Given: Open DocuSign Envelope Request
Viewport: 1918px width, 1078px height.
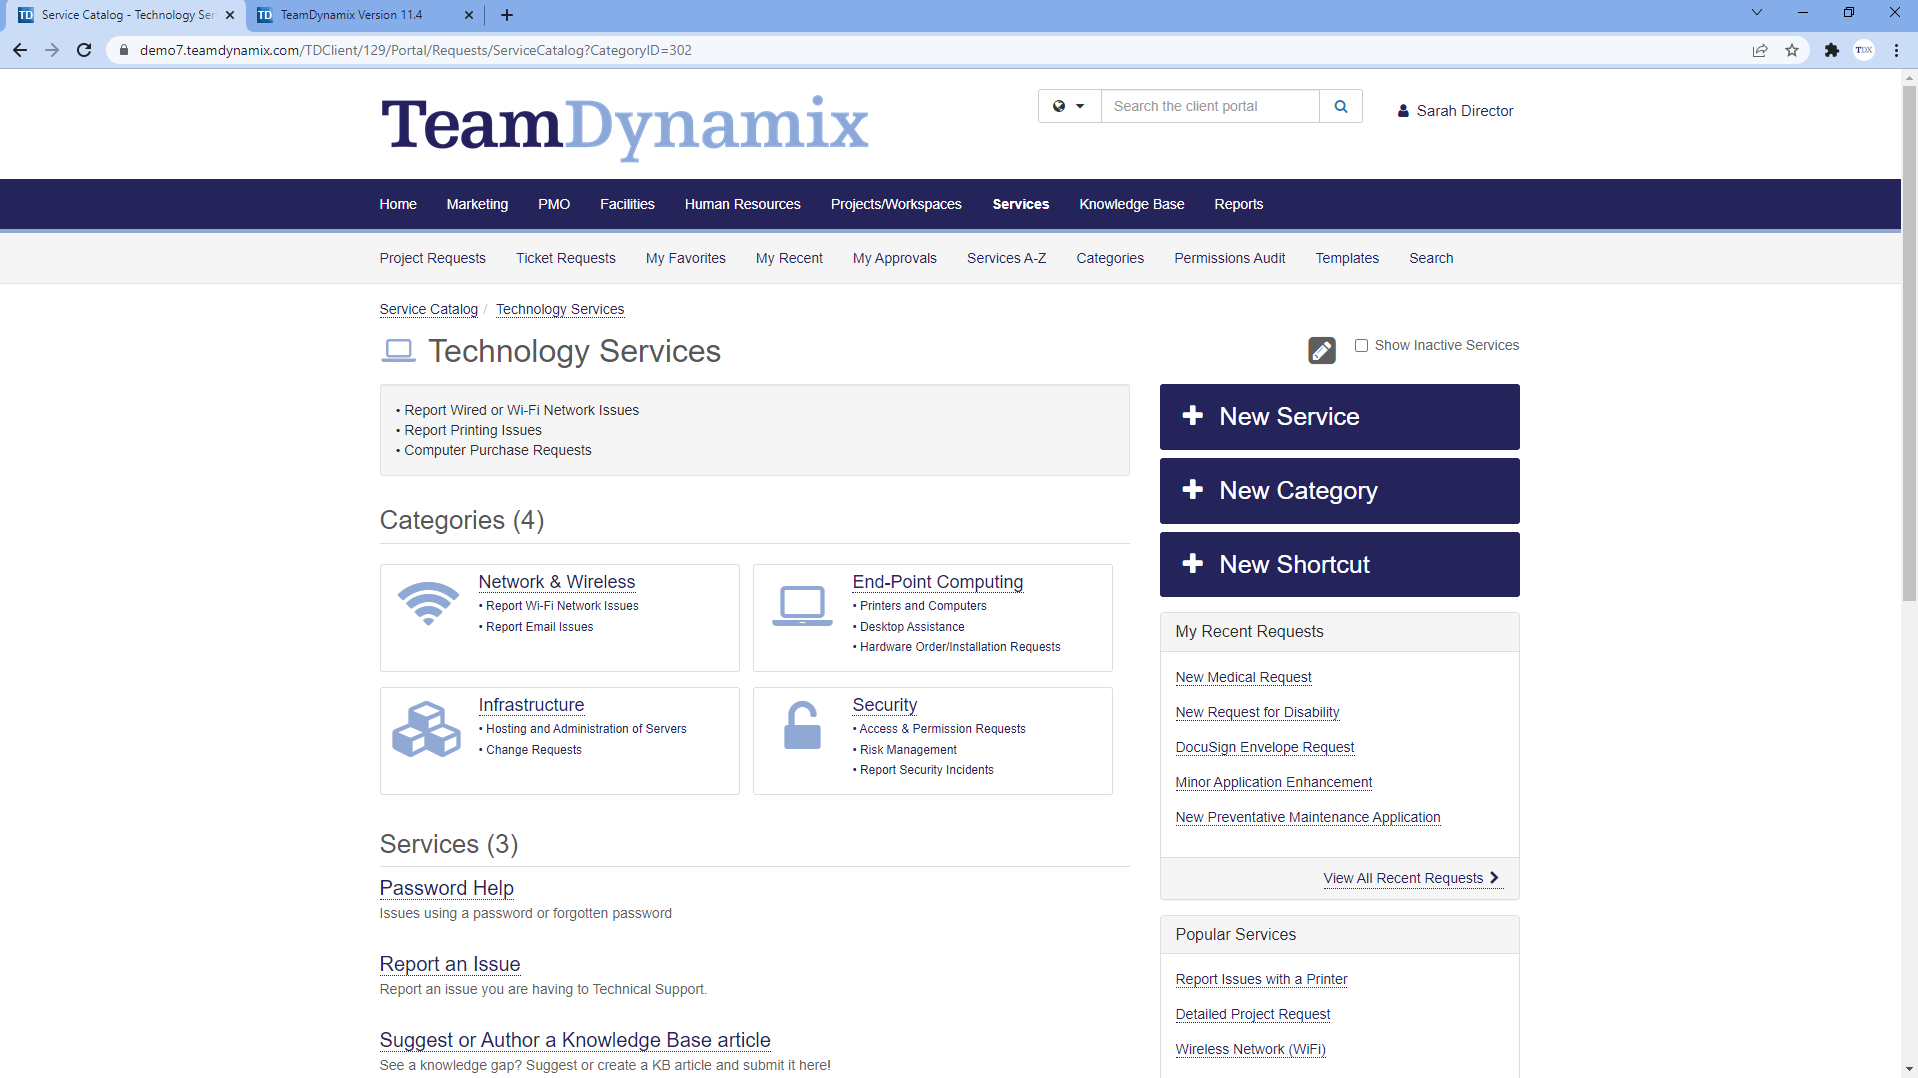Looking at the screenshot, I should click(x=1264, y=747).
